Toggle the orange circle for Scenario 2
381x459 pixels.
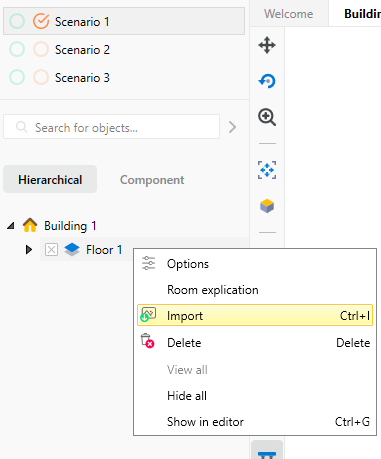pos(41,49)
